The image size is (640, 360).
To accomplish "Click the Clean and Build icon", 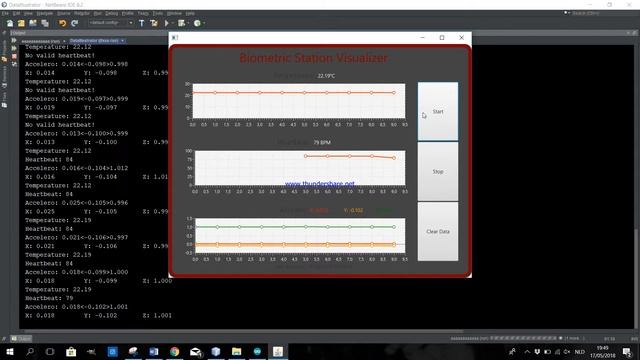I will pos(154,23).
